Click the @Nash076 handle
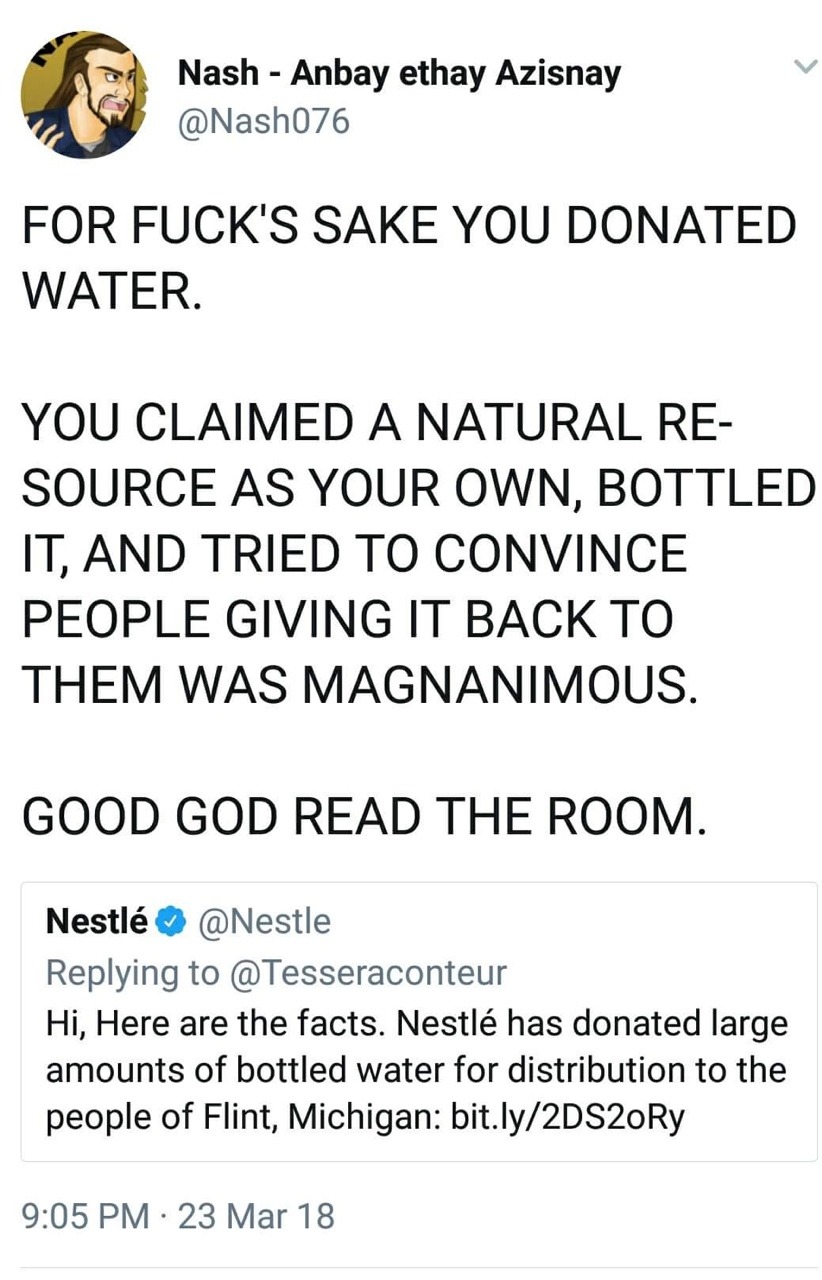This screenshot has height=1280, width=822. click(263, 122)
